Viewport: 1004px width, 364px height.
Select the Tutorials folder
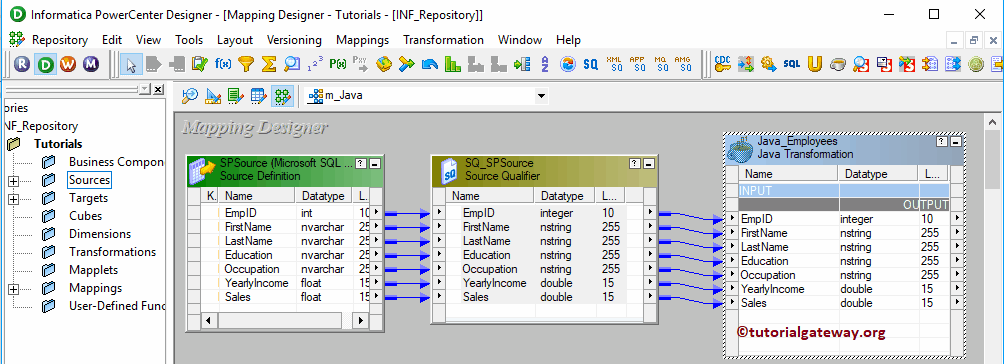pos(58,144)
